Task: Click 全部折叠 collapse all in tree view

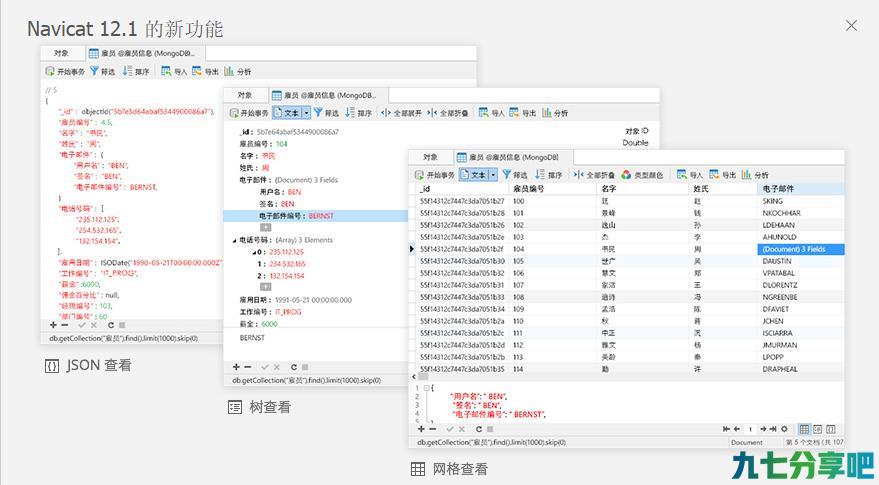Action: click(x=447, y=113)
